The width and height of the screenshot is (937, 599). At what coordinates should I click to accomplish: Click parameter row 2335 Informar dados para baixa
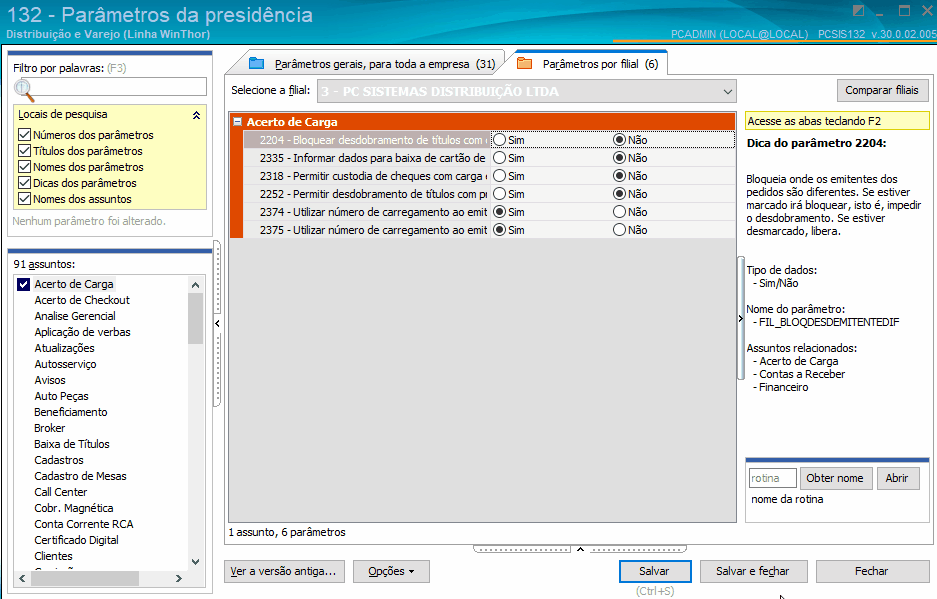pyautogui.click(x=489, y=158)
